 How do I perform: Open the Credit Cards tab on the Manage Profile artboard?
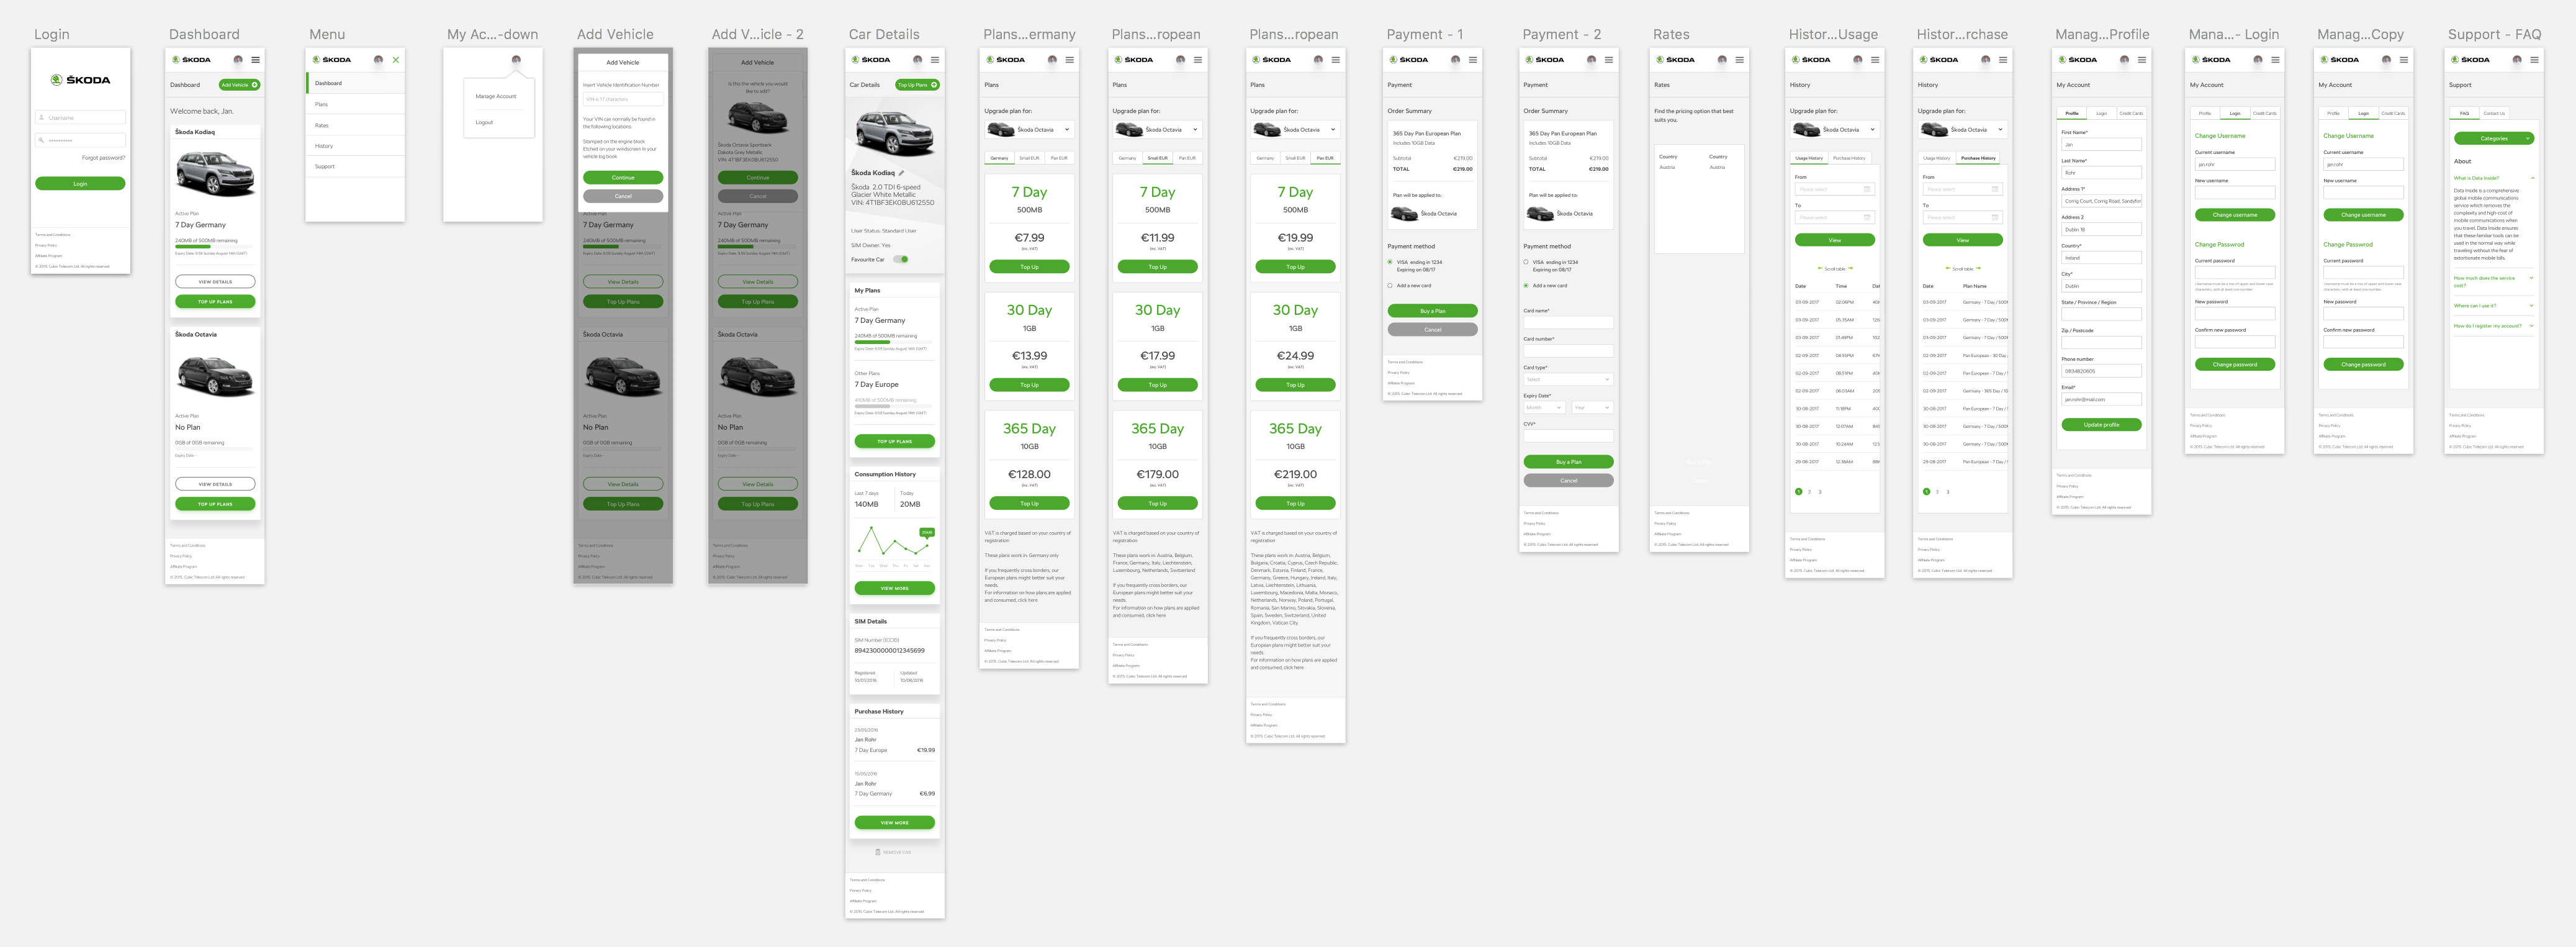pyautogui.click(x=2131, y=113)
